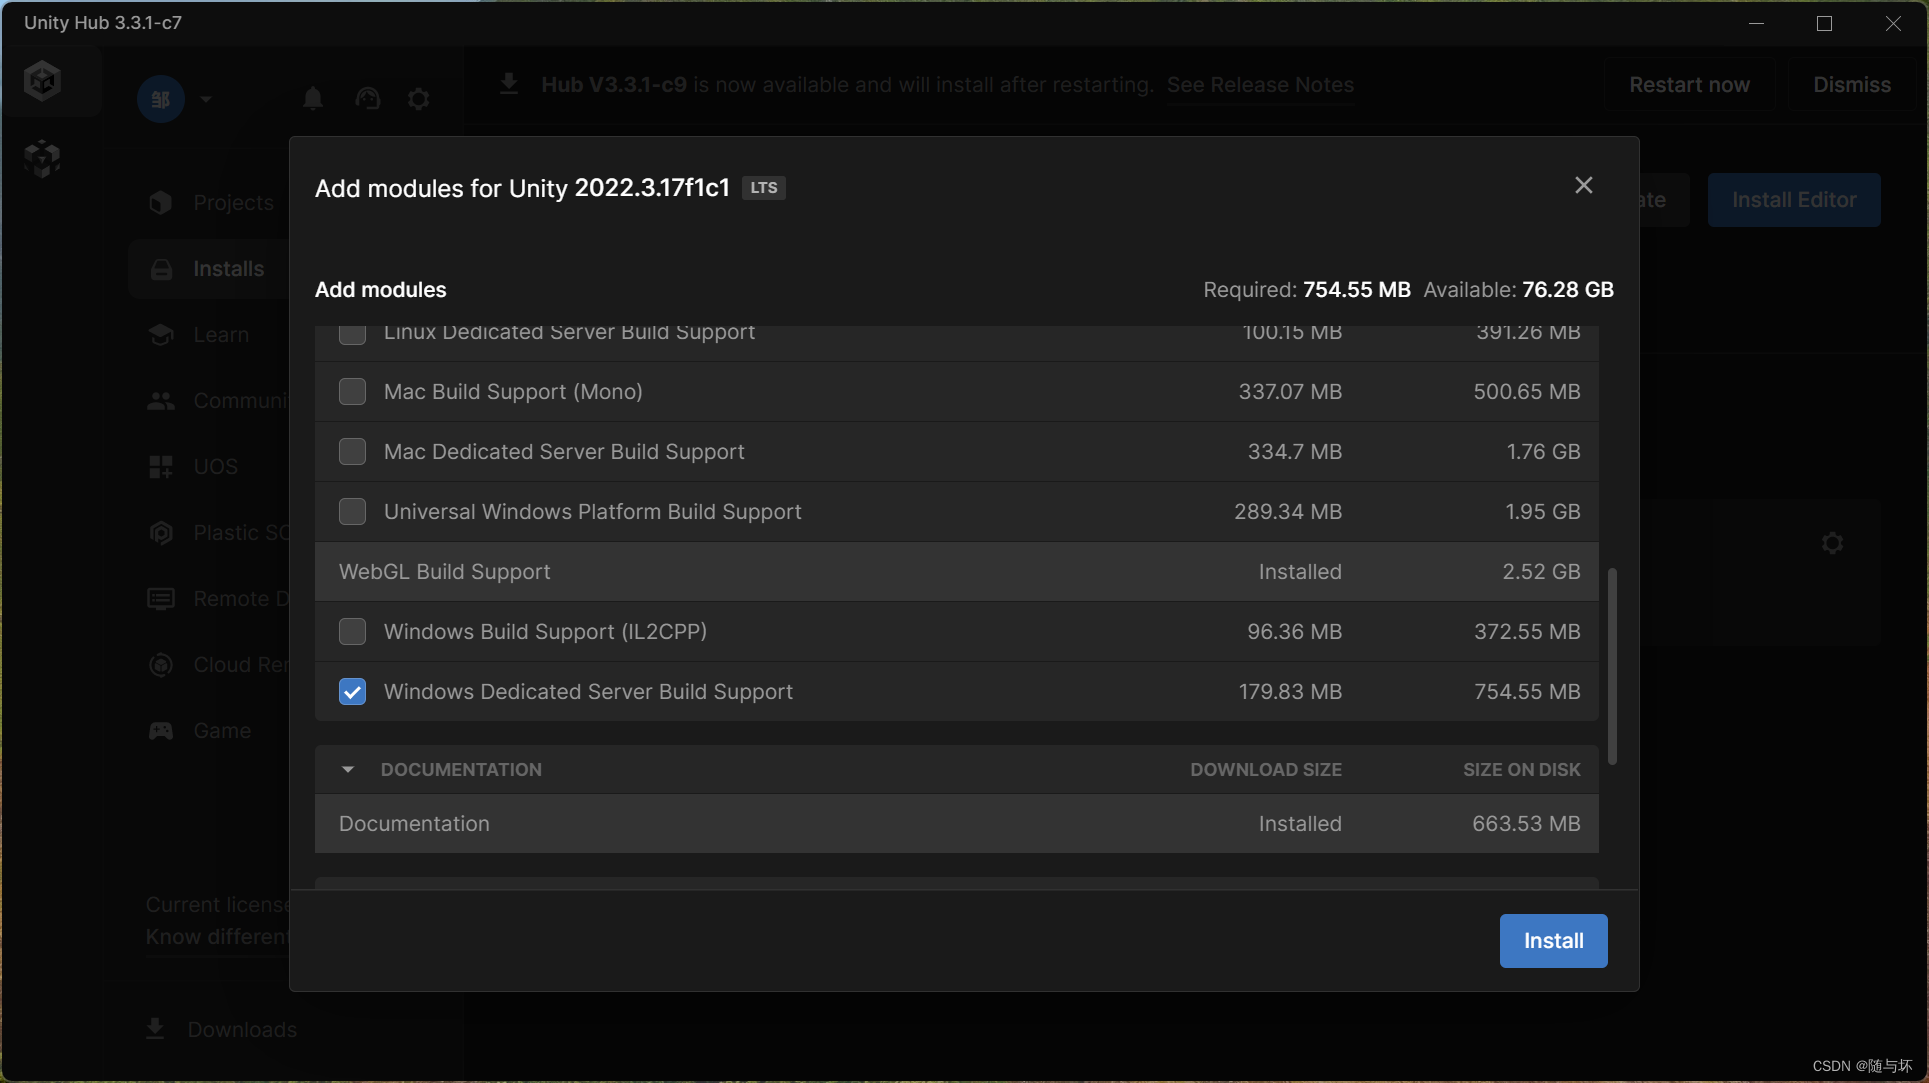Open the See Release Notes link
The width and height of the screenshot is (1929, 1083).
coord(1260,85)
